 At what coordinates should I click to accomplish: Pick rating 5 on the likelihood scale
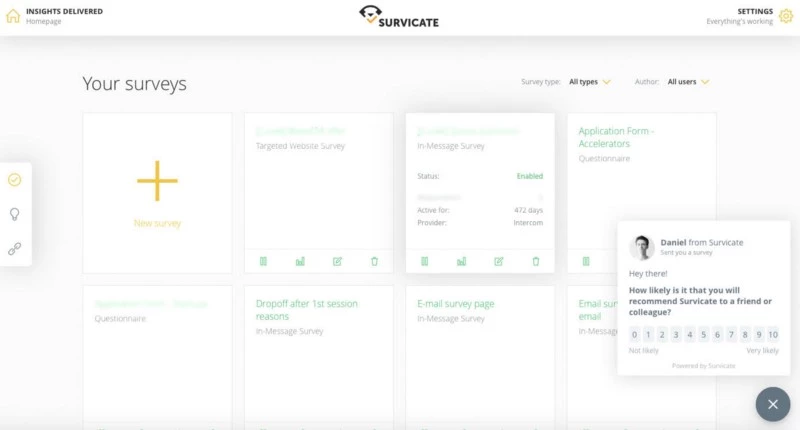(x=704, y=335)
